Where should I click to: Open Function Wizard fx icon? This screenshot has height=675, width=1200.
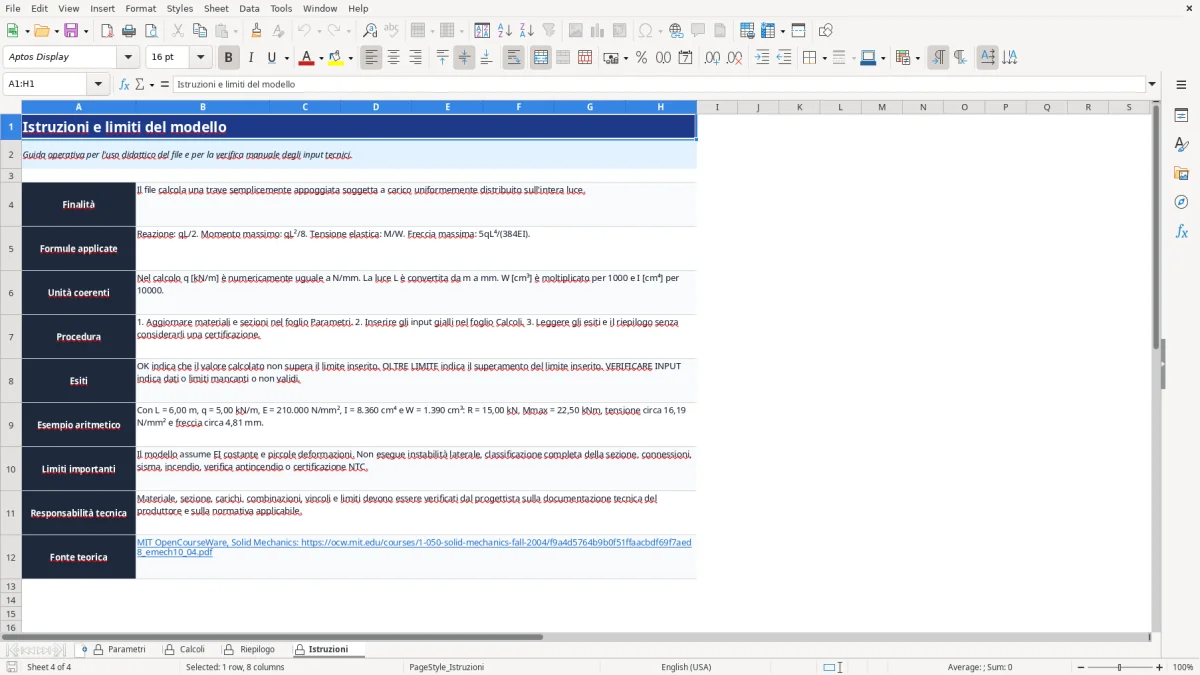(x=125, y=85)
